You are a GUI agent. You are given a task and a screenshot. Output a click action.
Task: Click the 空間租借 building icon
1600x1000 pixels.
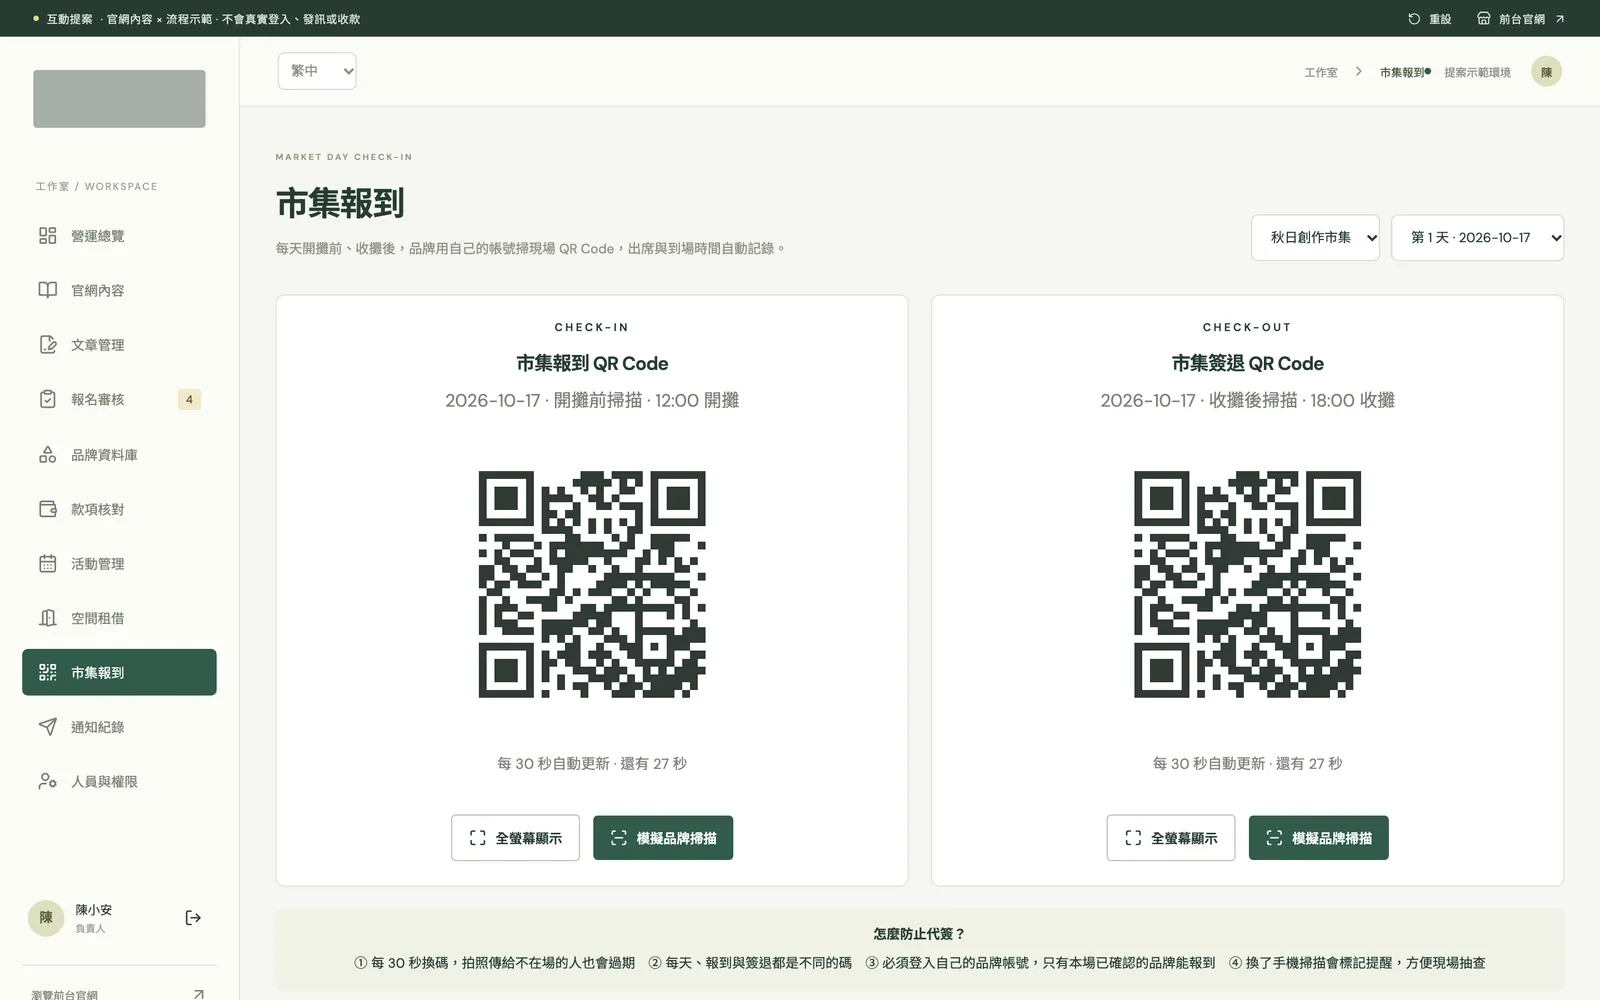coord(47,618)
